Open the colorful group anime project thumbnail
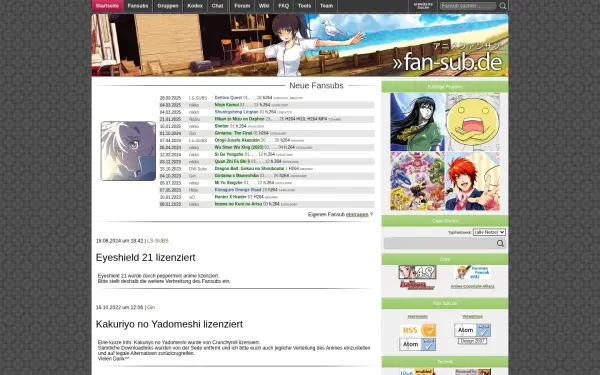 tap(417, 181)
